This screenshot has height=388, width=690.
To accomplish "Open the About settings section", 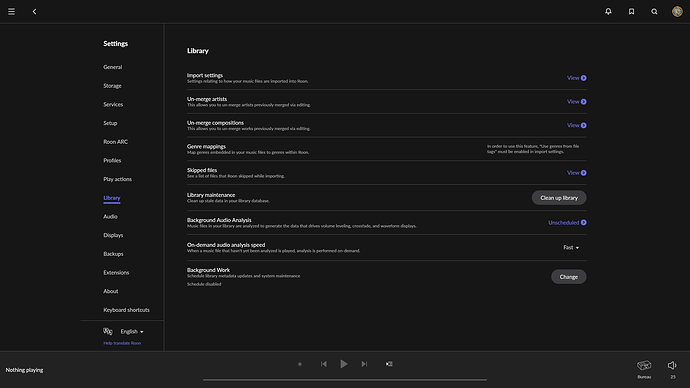I will point(110,291).
